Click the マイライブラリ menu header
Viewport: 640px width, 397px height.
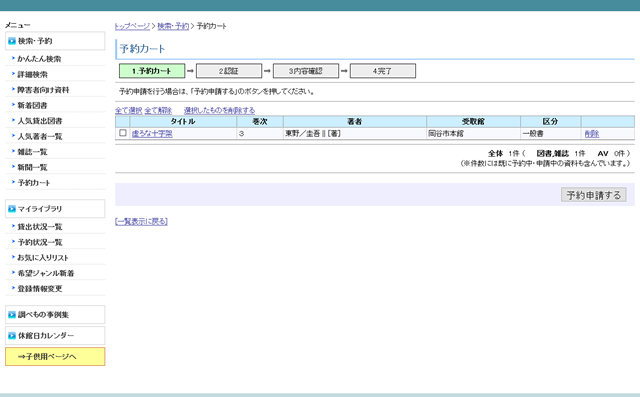point(55,208)
